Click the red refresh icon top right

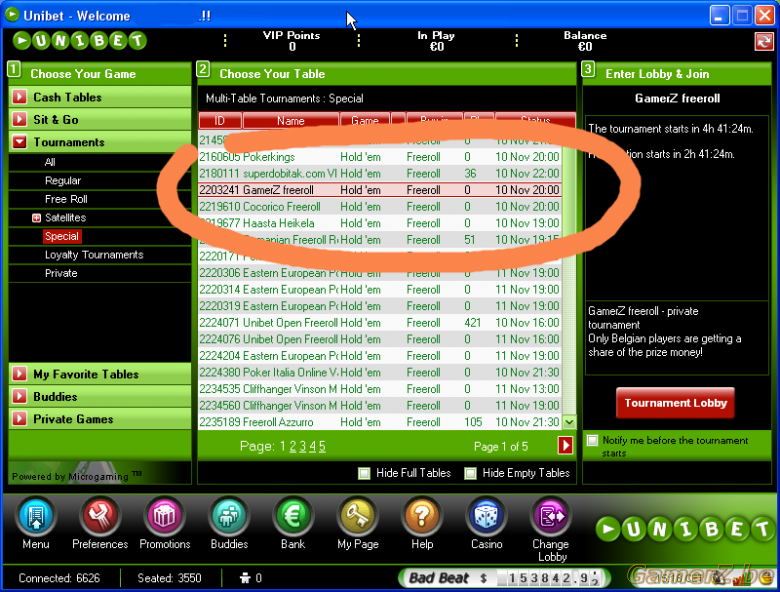click(764, 41)
